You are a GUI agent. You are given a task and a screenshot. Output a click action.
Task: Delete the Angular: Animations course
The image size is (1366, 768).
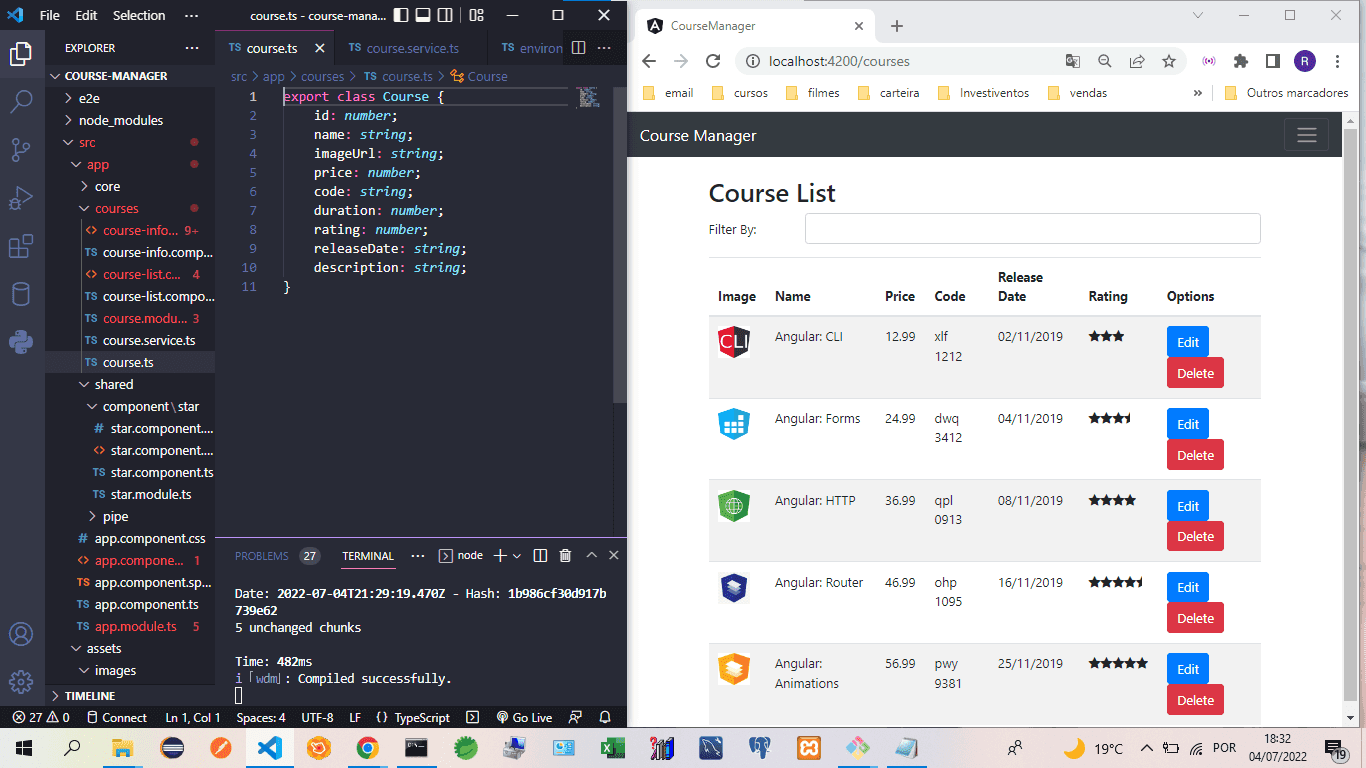click(1195, 699)
